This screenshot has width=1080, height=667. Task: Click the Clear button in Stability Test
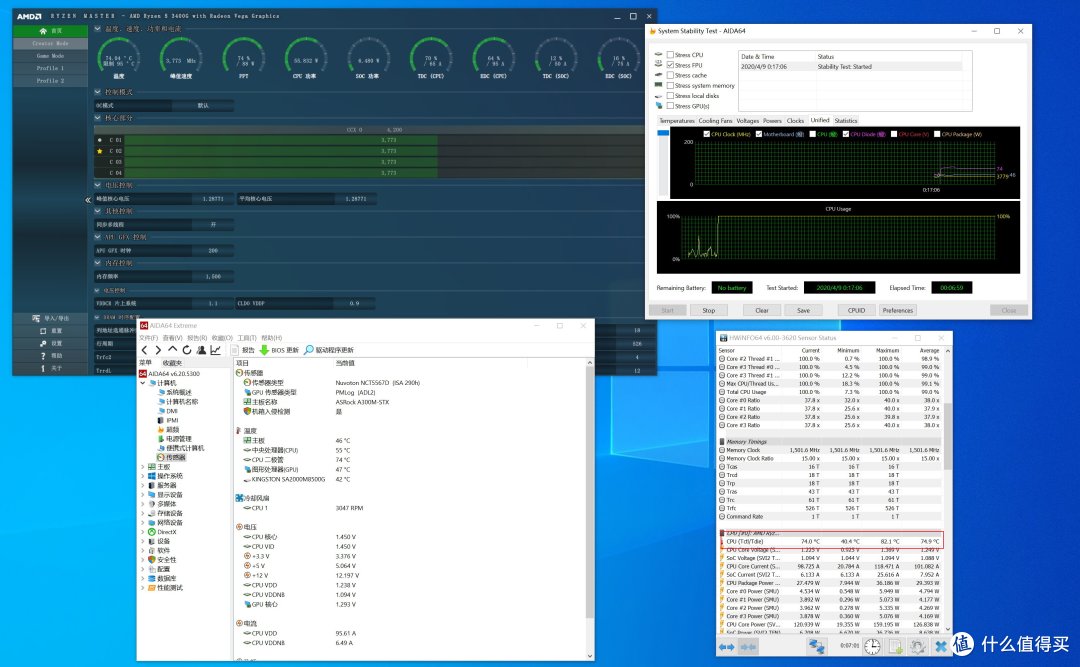[x=762, y=310]
